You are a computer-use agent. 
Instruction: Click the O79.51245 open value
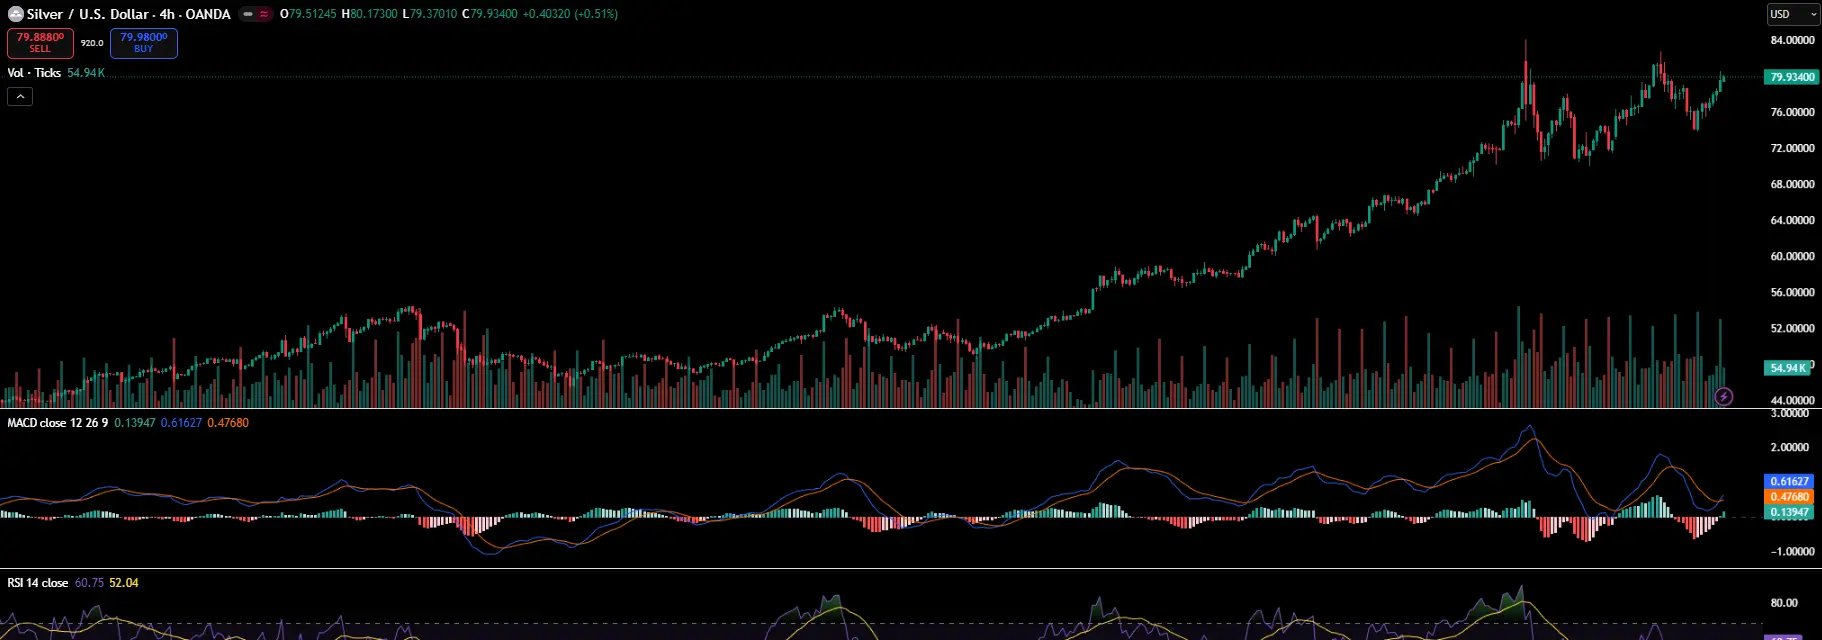point(308,14)
